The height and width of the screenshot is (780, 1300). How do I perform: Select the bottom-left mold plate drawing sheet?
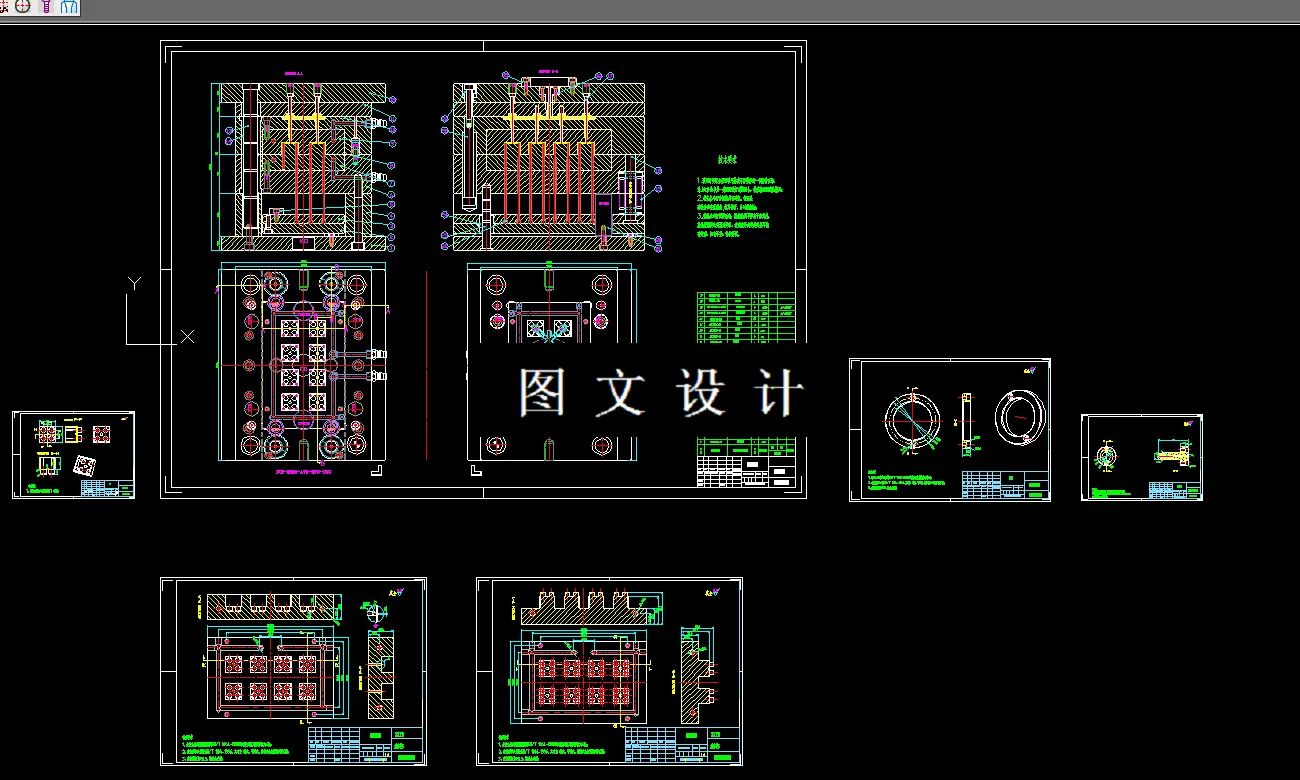(x=298, y=675)
